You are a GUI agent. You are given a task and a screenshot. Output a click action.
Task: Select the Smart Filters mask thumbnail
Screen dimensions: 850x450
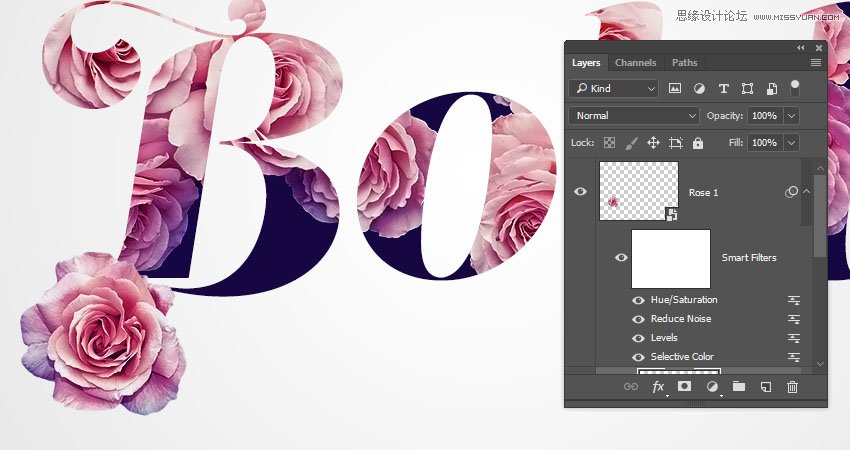pyautogui.click(x=671, y=259)
